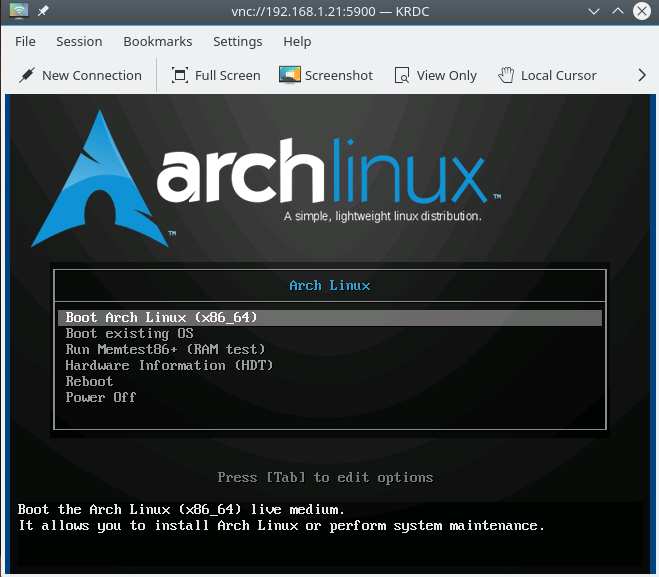Click the KRDC app icon in title bar
This screenshot has width=659, height=577.
(x=18, y=13)
